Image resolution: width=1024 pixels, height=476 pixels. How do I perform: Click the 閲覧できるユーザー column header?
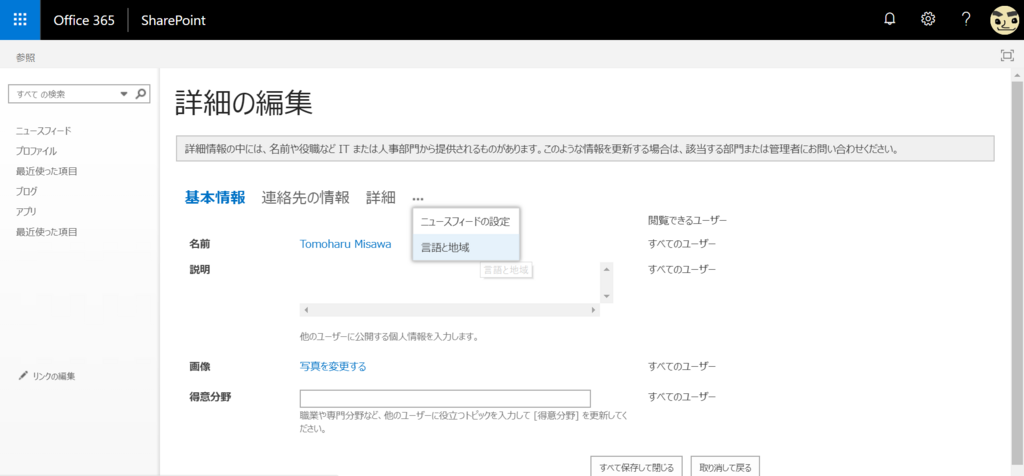[x=687, y=220]
